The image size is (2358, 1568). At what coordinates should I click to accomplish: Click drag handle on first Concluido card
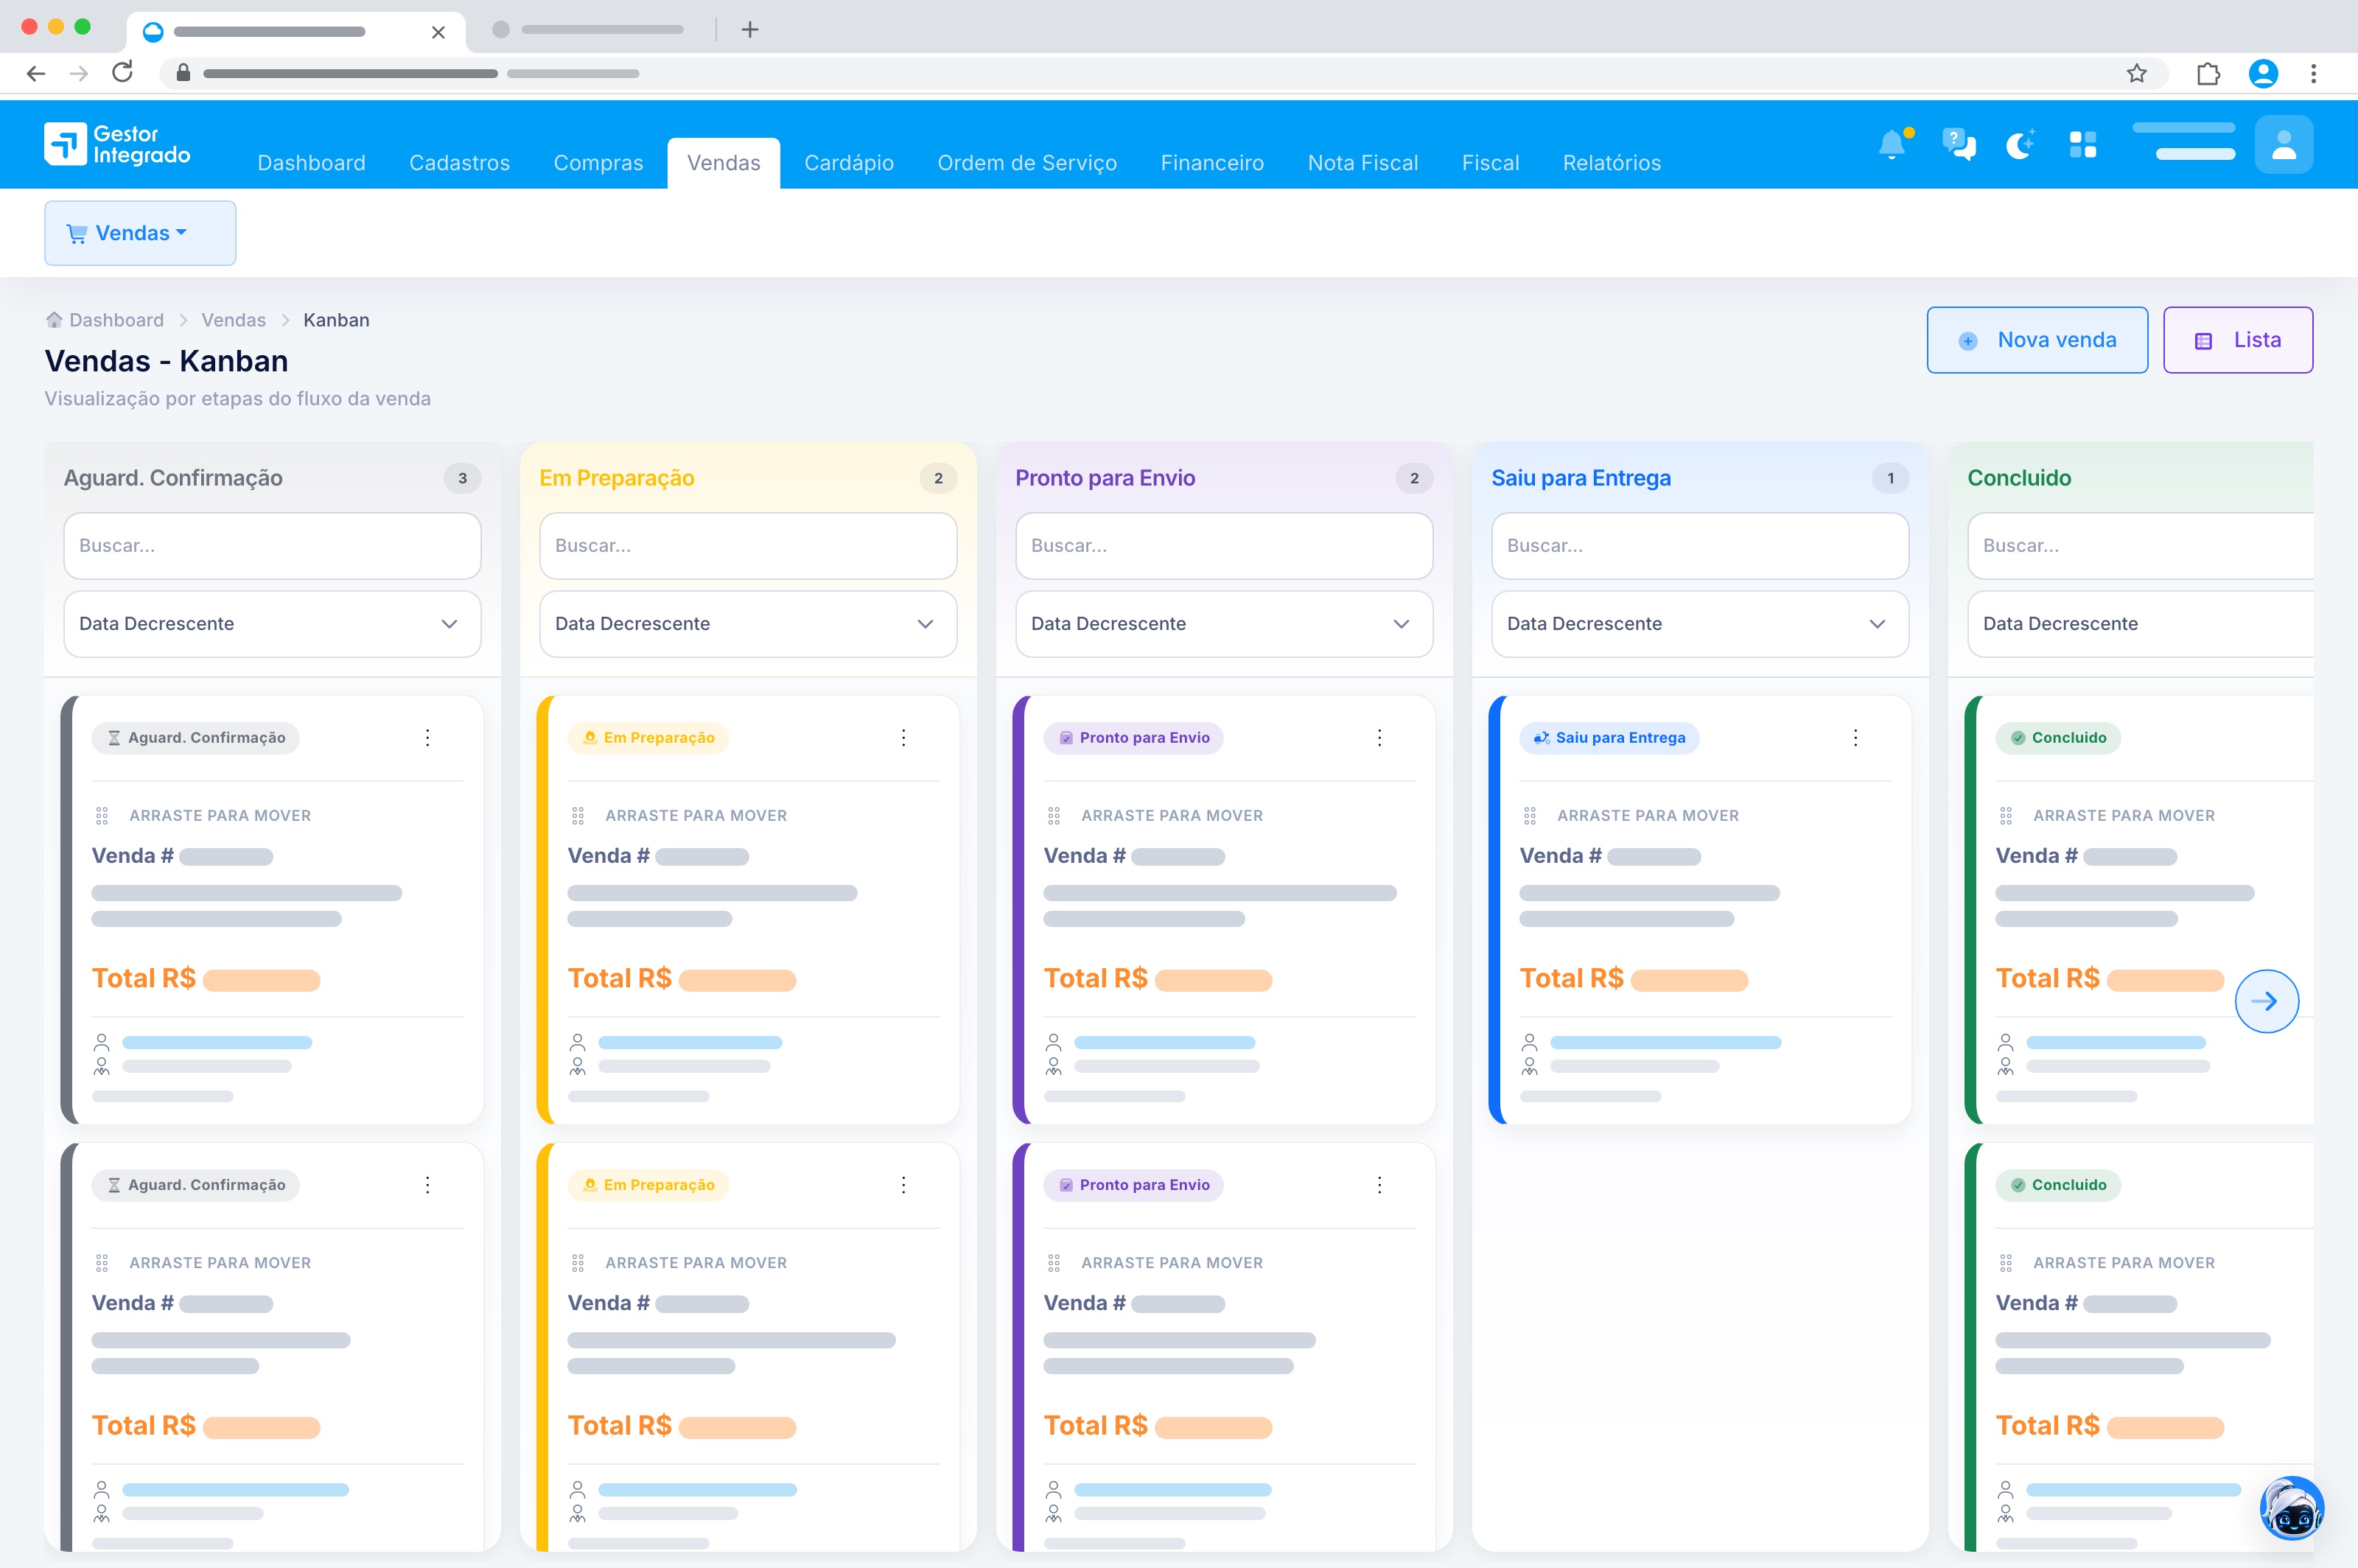point(2006,816)
